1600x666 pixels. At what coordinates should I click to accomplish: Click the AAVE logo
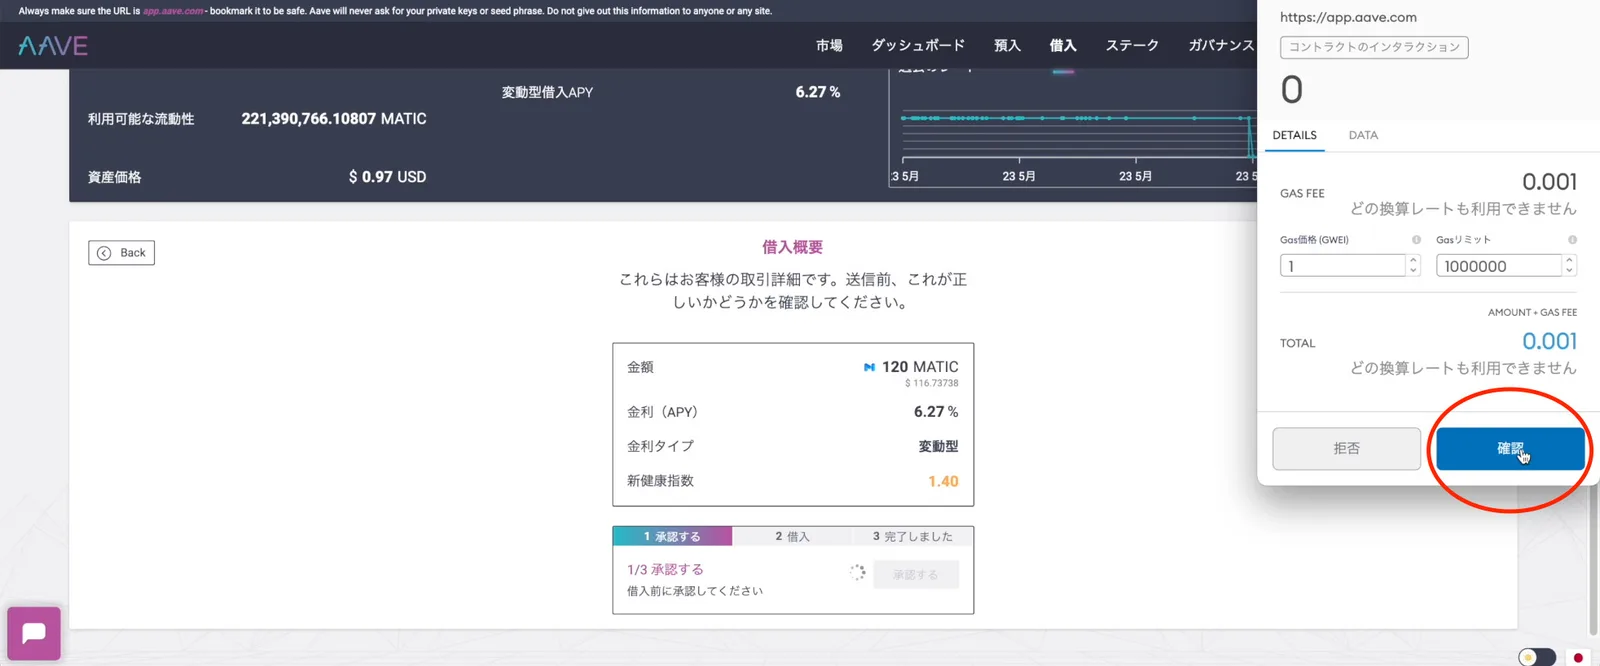[53, 46]
